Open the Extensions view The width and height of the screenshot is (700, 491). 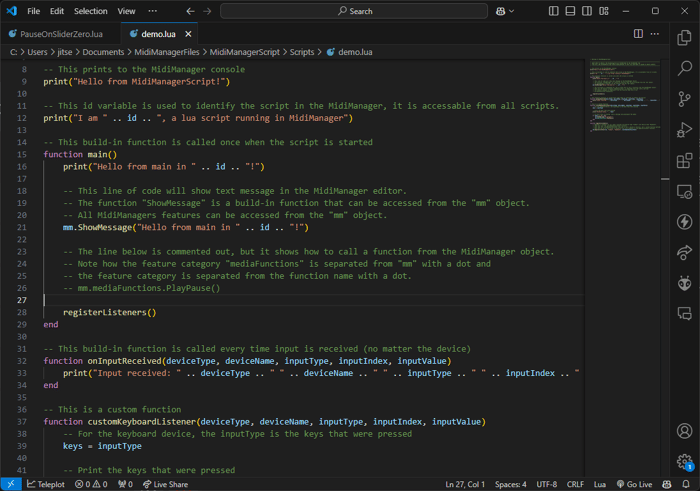click(684, 161)
